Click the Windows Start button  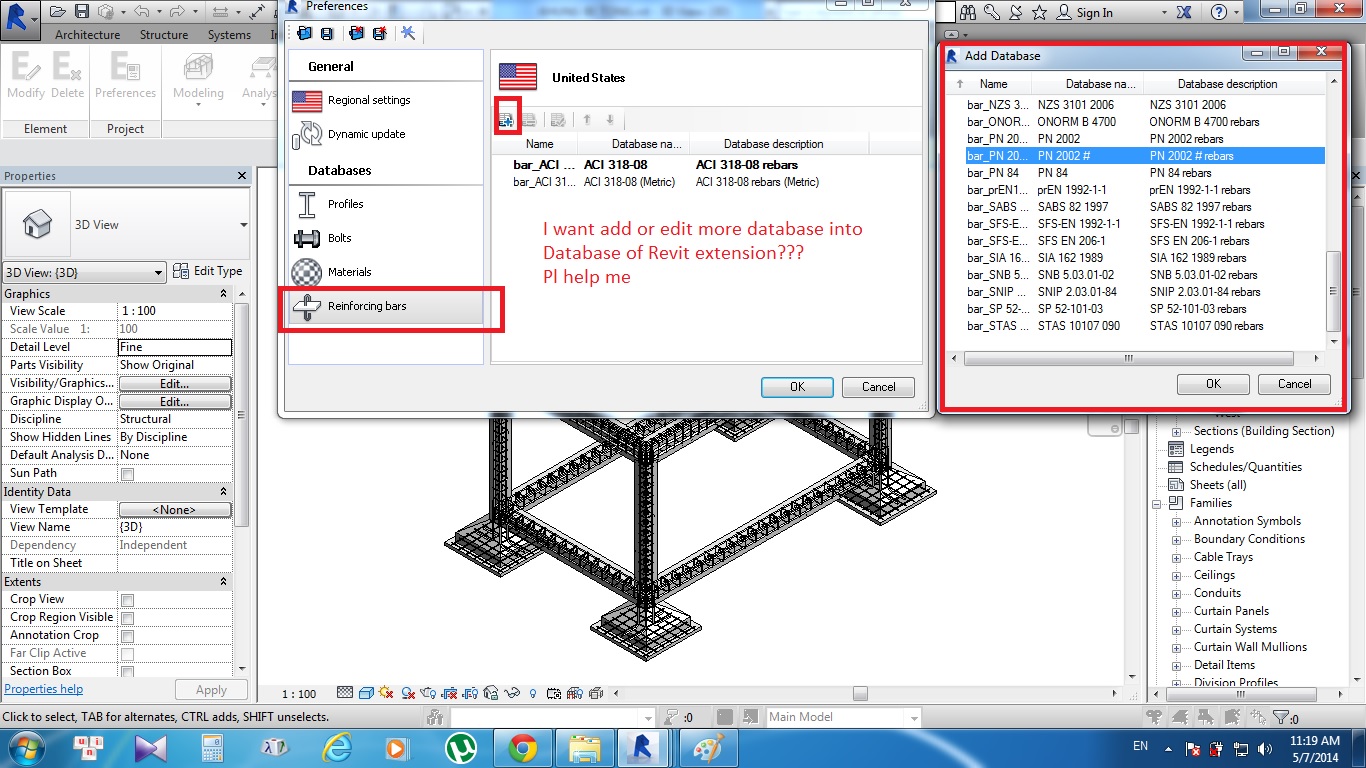pyautogui.click(x=27, y=747)
